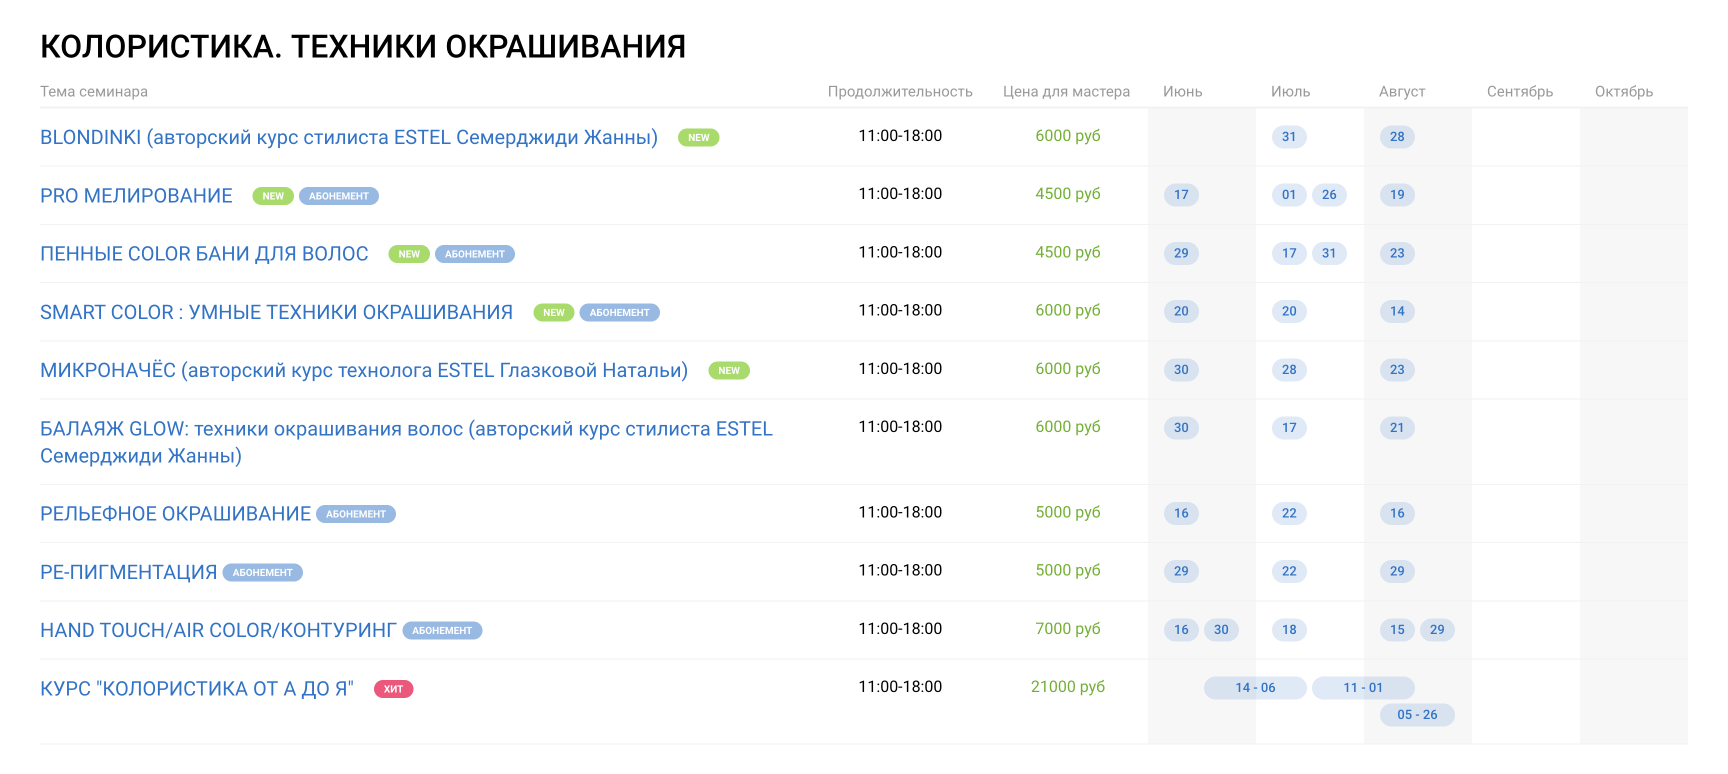Click Октябрь column header
The height and width of the screenshot is (774, 1728).
pyautogui.click(x=1624, y=91)
